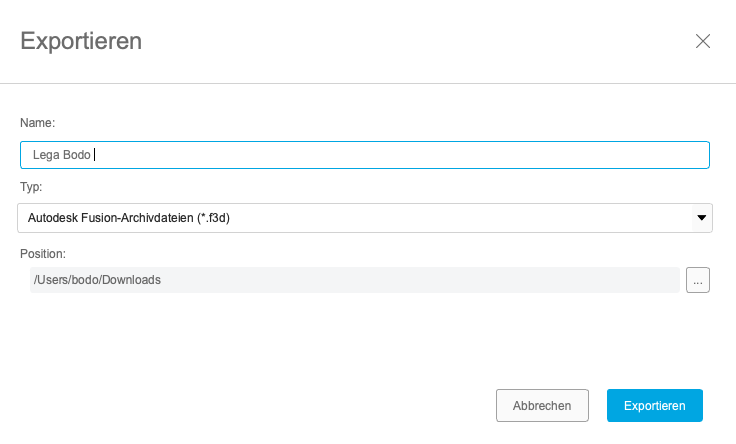The height and width of the screenshot is (444, 736).
Task: Click the Position path field
Action: pyautogui.click(x=354, y=280)
